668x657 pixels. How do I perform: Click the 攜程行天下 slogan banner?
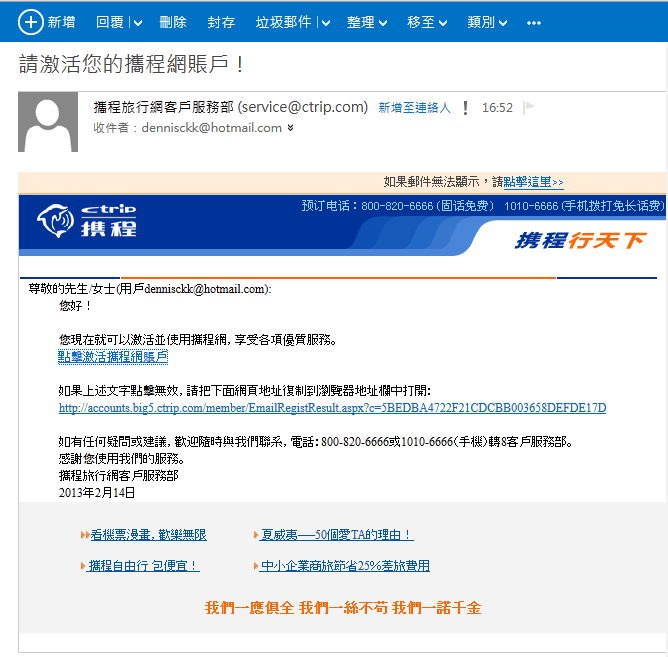[x=581, y=241]
